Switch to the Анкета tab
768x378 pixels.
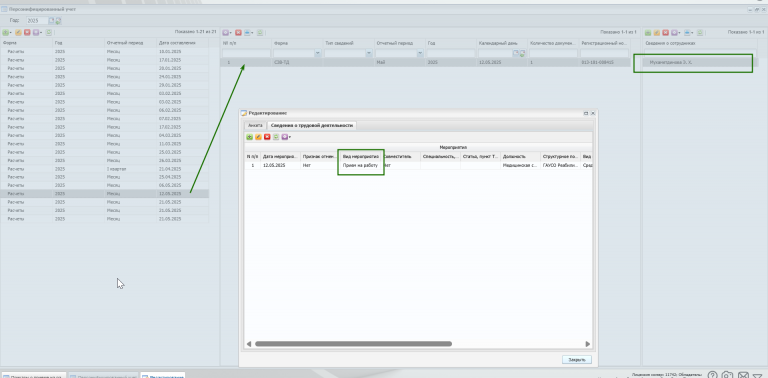[256, 125]
